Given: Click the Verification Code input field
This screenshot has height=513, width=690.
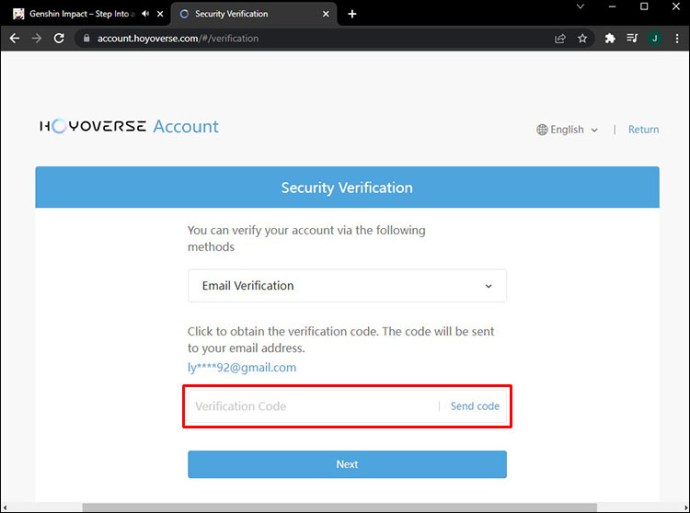Looking at the screenshot, I should point(310,406).
